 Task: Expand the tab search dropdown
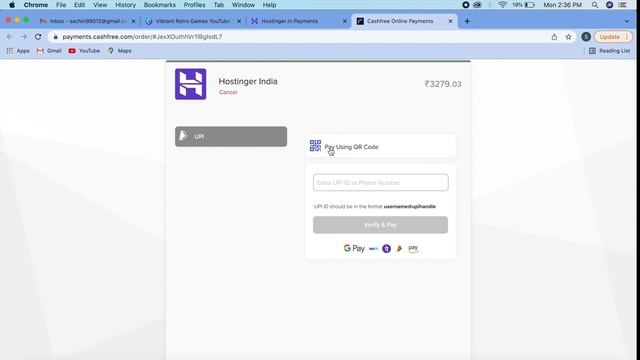[627, 21]
